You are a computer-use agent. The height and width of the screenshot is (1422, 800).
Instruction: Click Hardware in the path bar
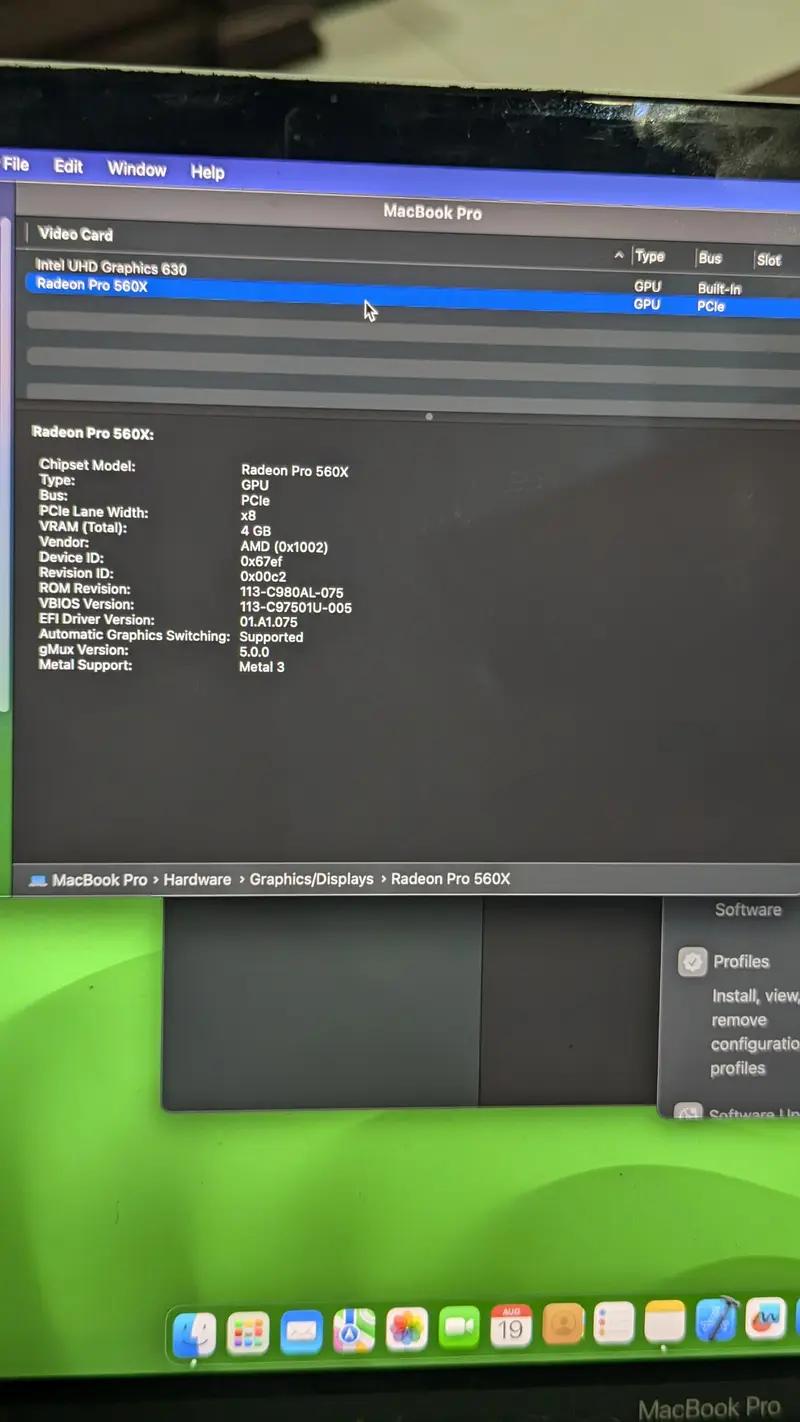coord(197,879)
